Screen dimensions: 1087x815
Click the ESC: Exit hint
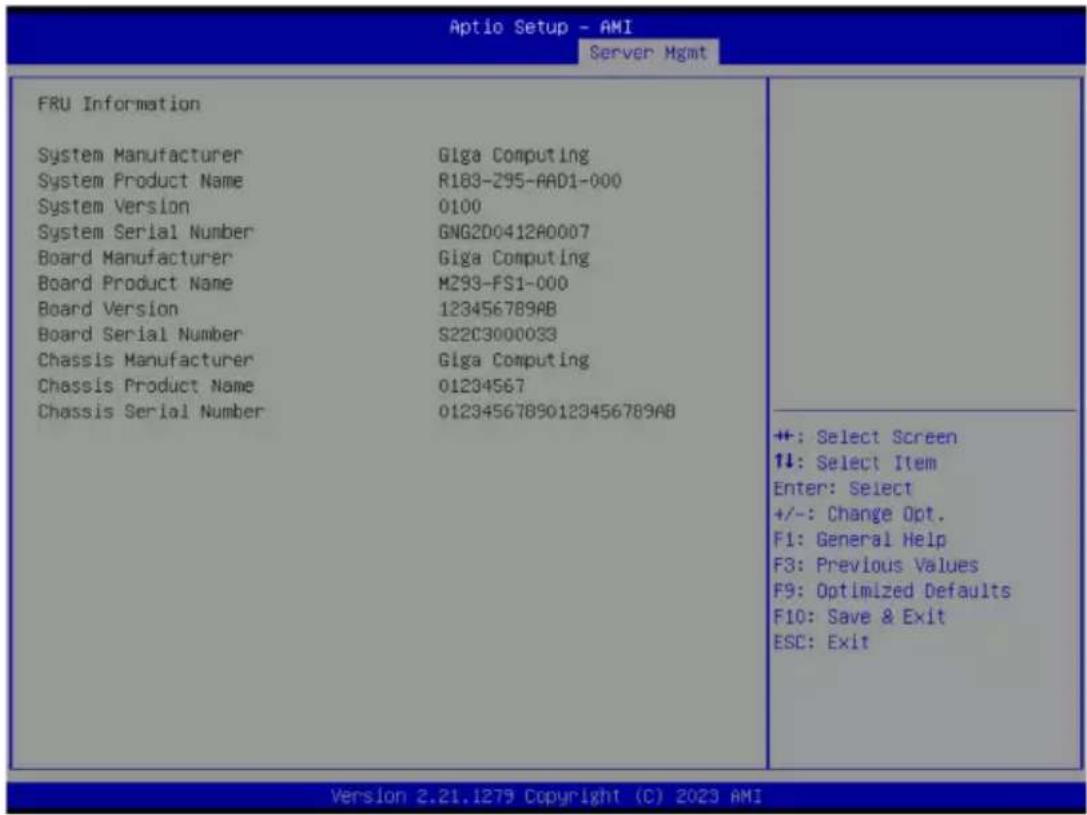pos(821,642)
